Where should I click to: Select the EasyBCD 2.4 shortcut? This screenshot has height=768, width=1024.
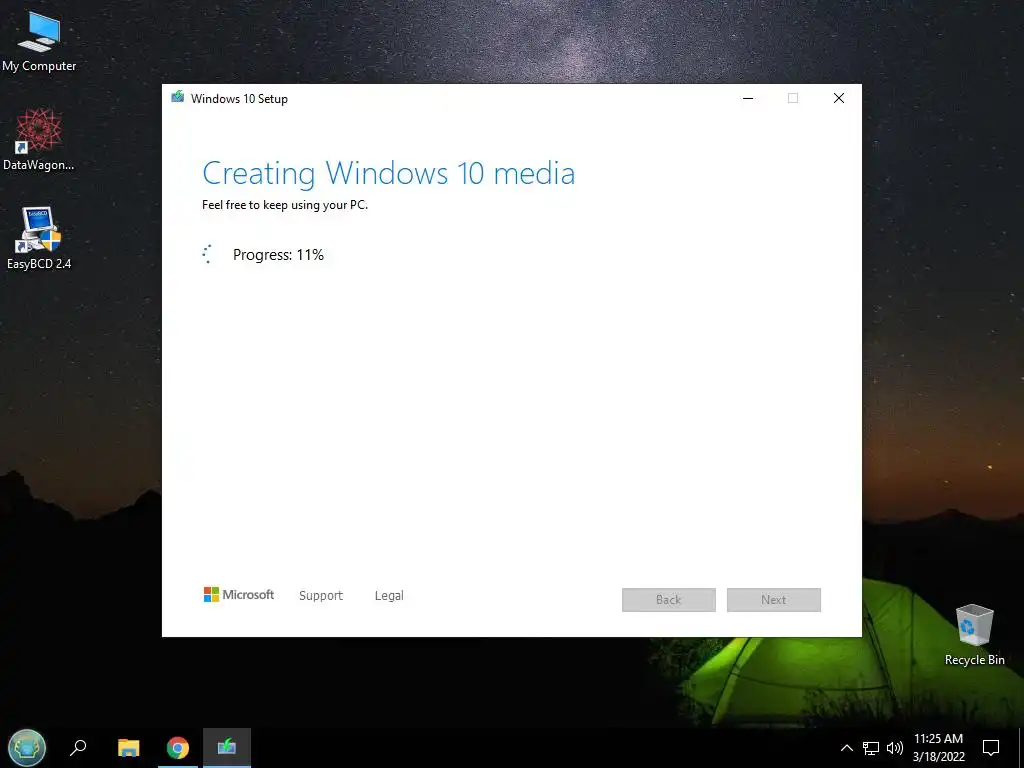pos(39,238)
